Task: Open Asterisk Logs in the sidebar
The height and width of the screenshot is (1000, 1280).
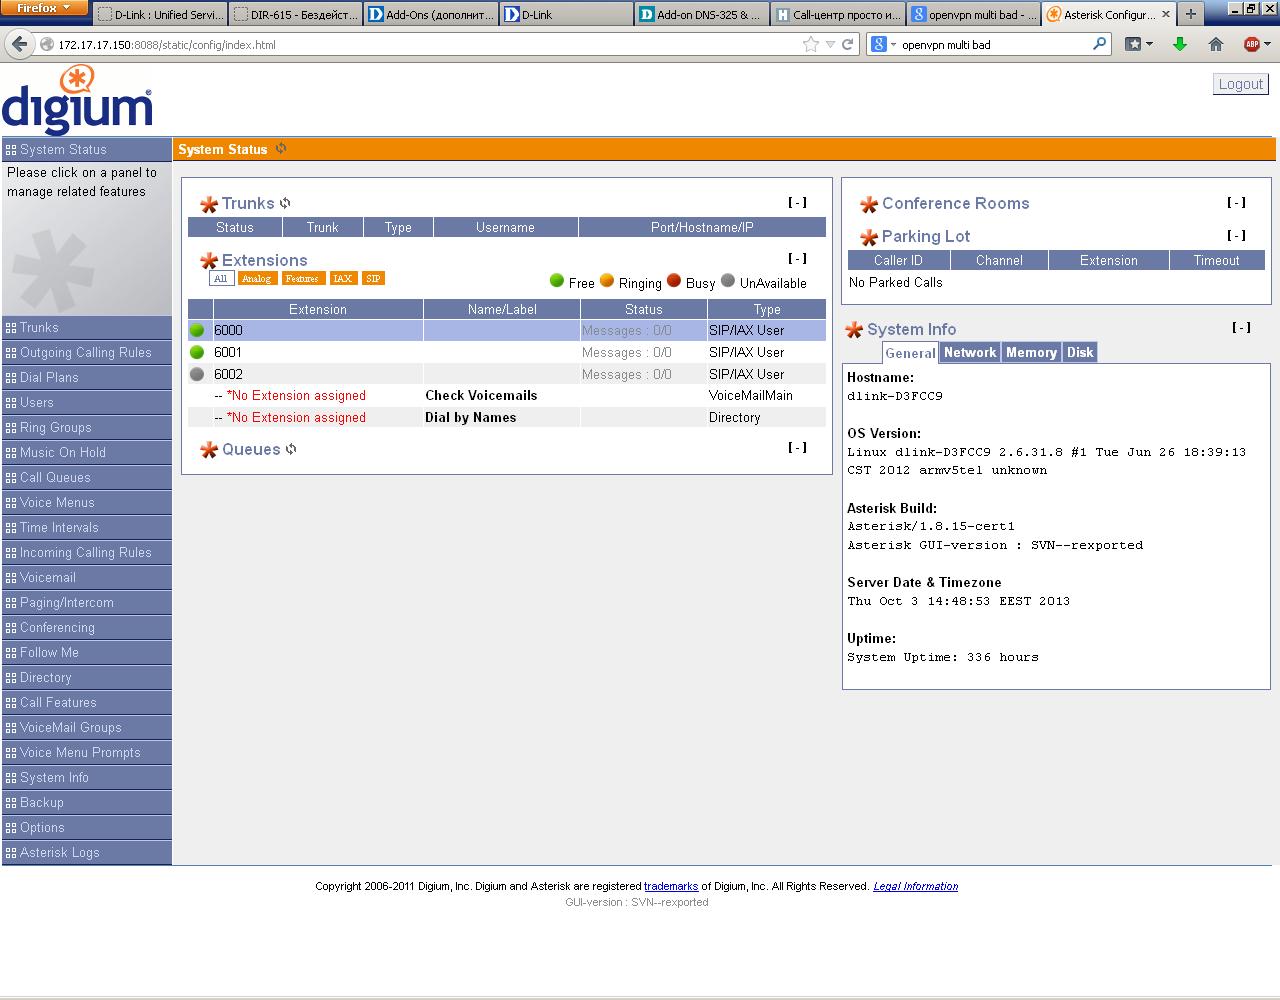Action: [87, 852]
